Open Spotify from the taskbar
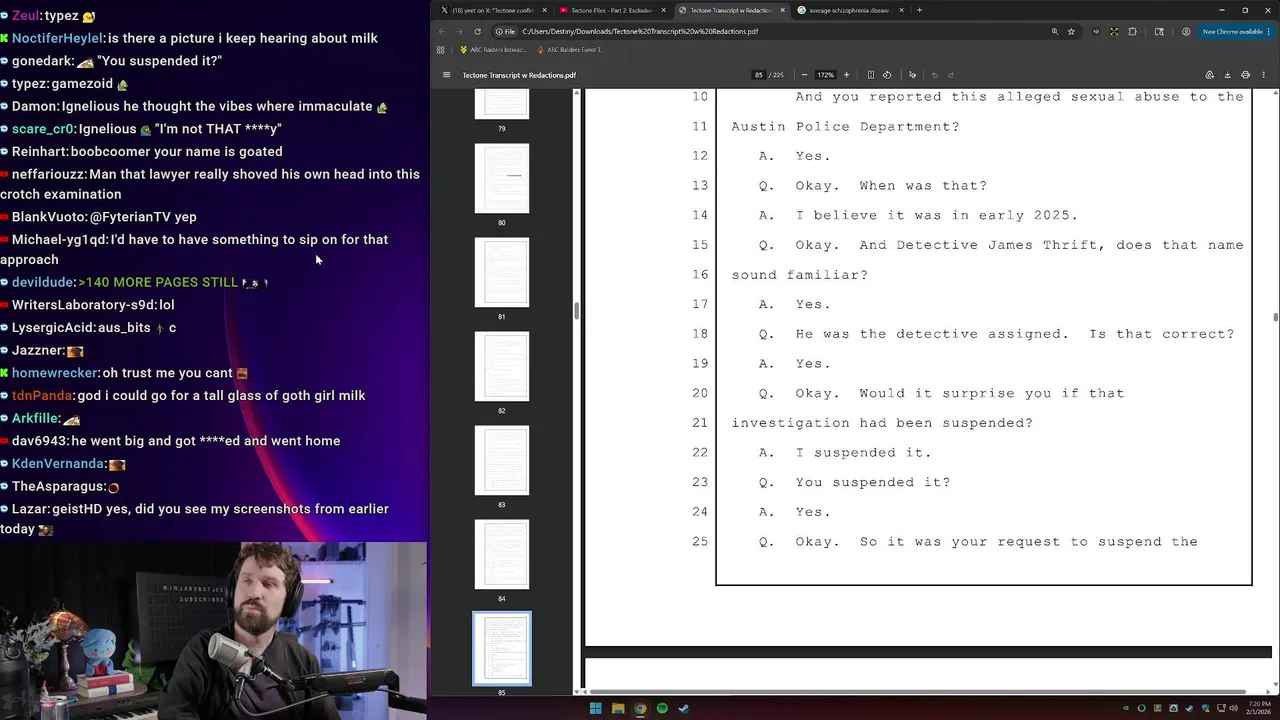 pos(662,709)
